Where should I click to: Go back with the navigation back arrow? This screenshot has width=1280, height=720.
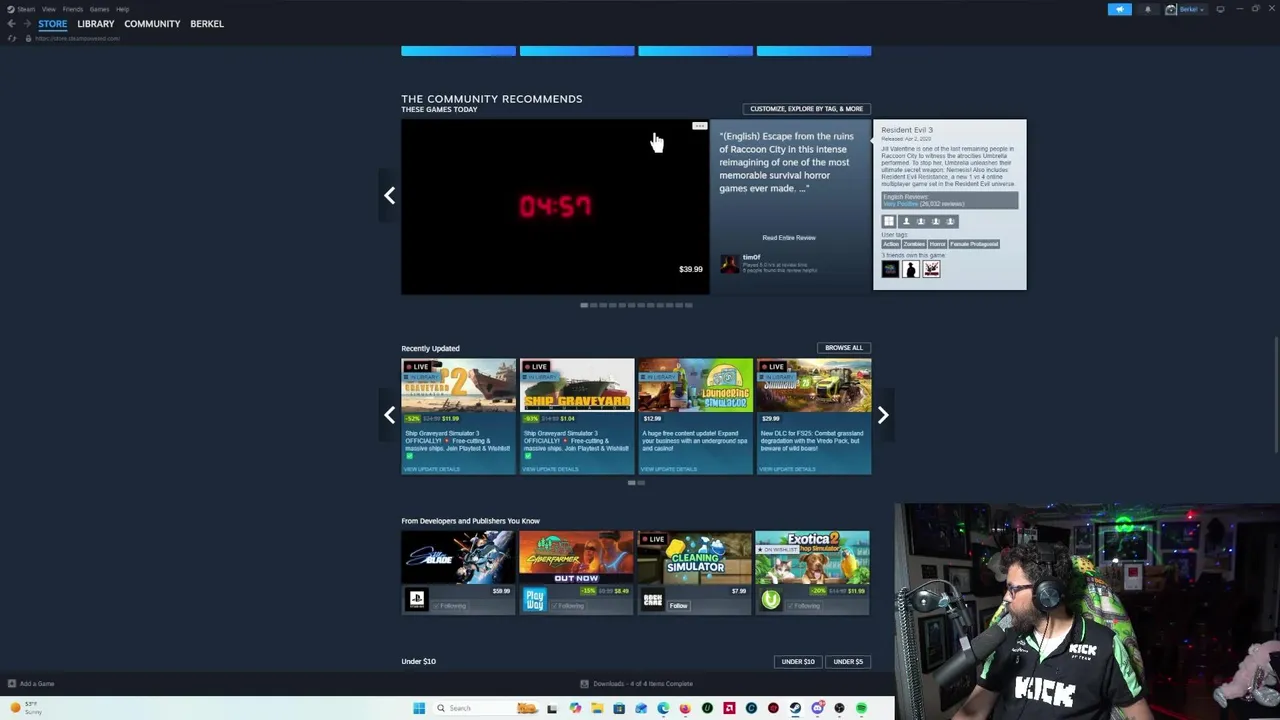click(11, 23)
